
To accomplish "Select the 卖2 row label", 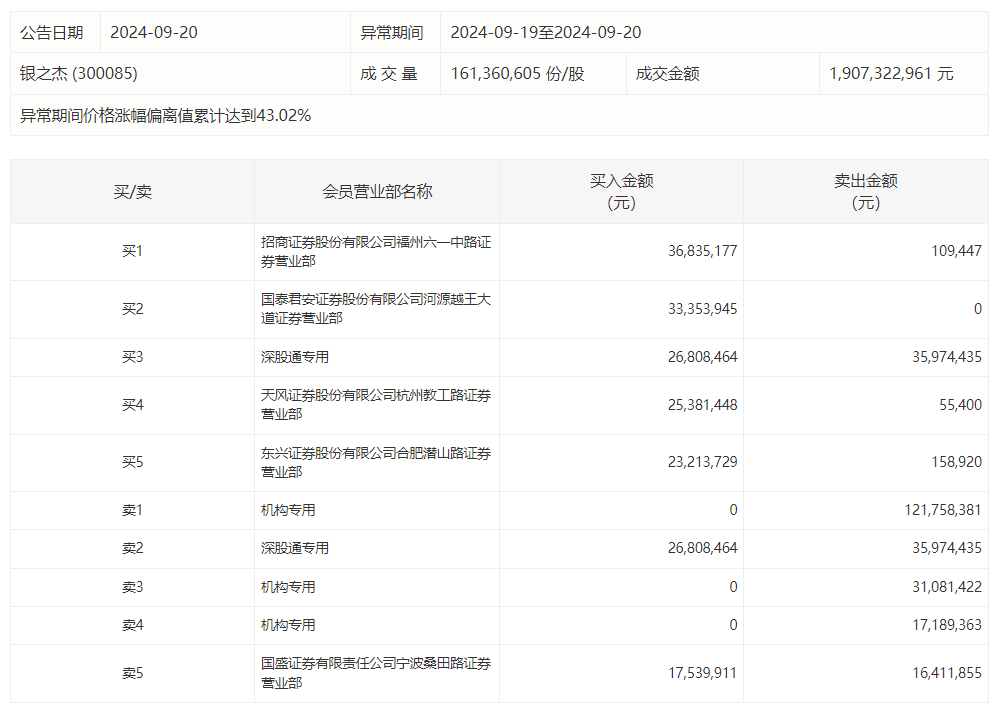I will [132, 548].
